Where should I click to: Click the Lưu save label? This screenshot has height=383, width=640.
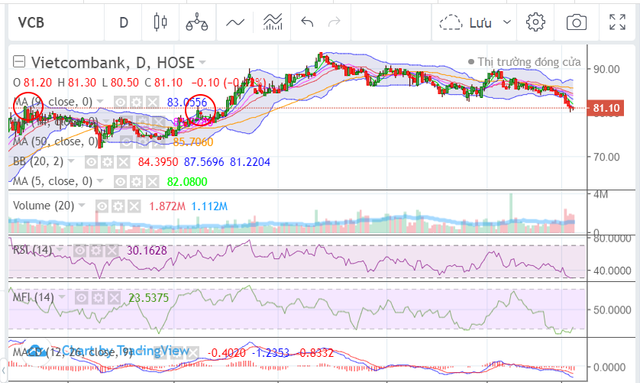pos(480,22)
